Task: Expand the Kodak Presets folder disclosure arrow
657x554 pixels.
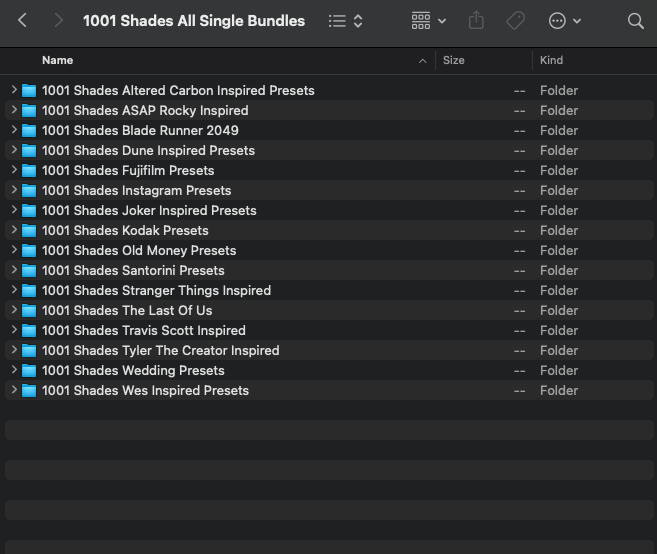Action: coord(14,230)
